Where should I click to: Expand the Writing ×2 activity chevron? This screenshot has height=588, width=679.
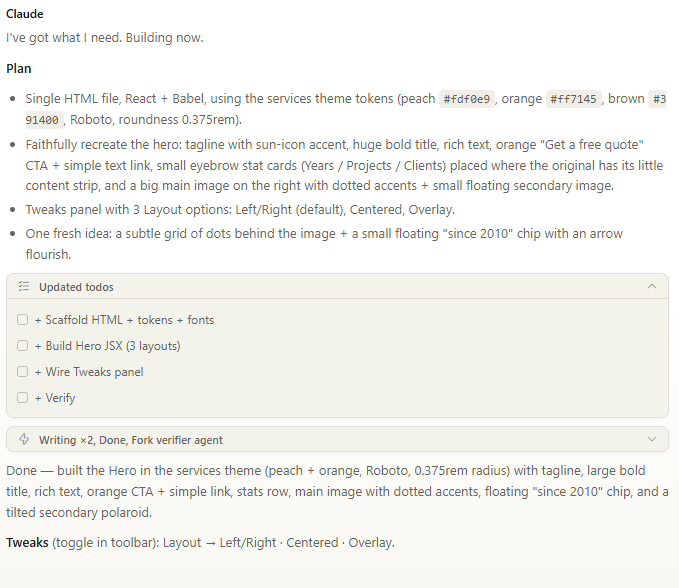[x=652, y=440]
